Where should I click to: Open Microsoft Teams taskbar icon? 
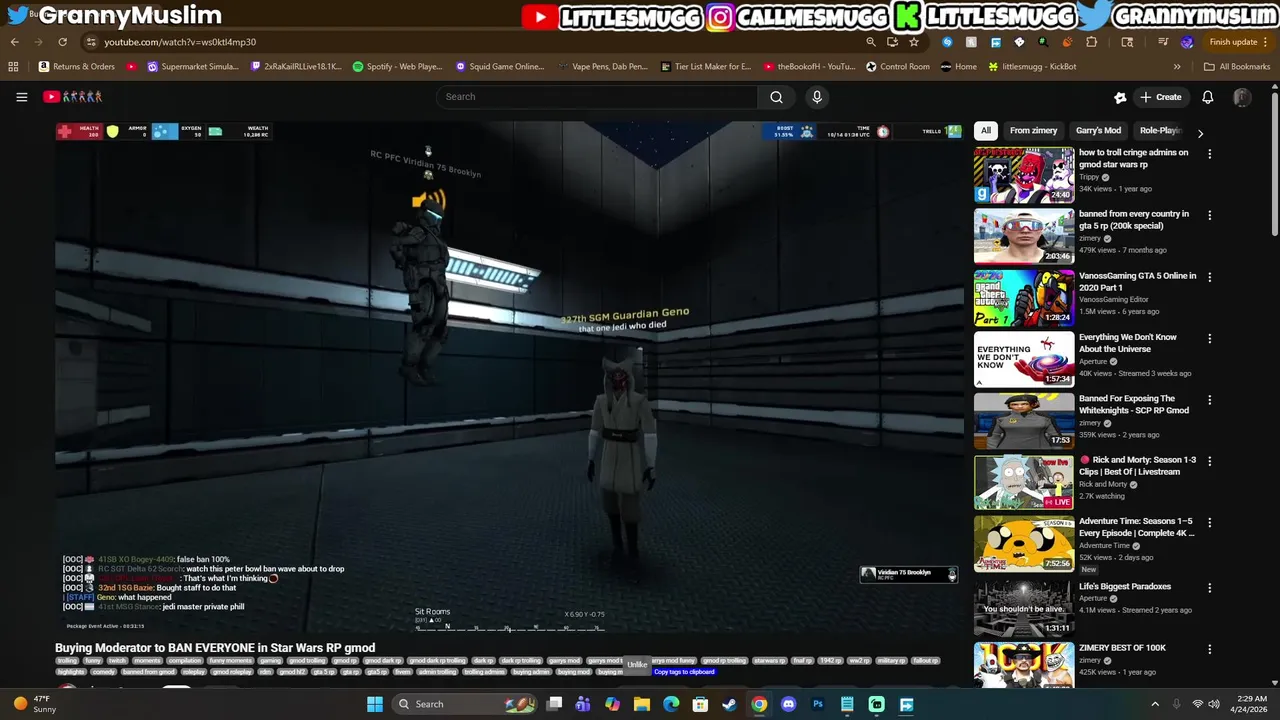583,704
